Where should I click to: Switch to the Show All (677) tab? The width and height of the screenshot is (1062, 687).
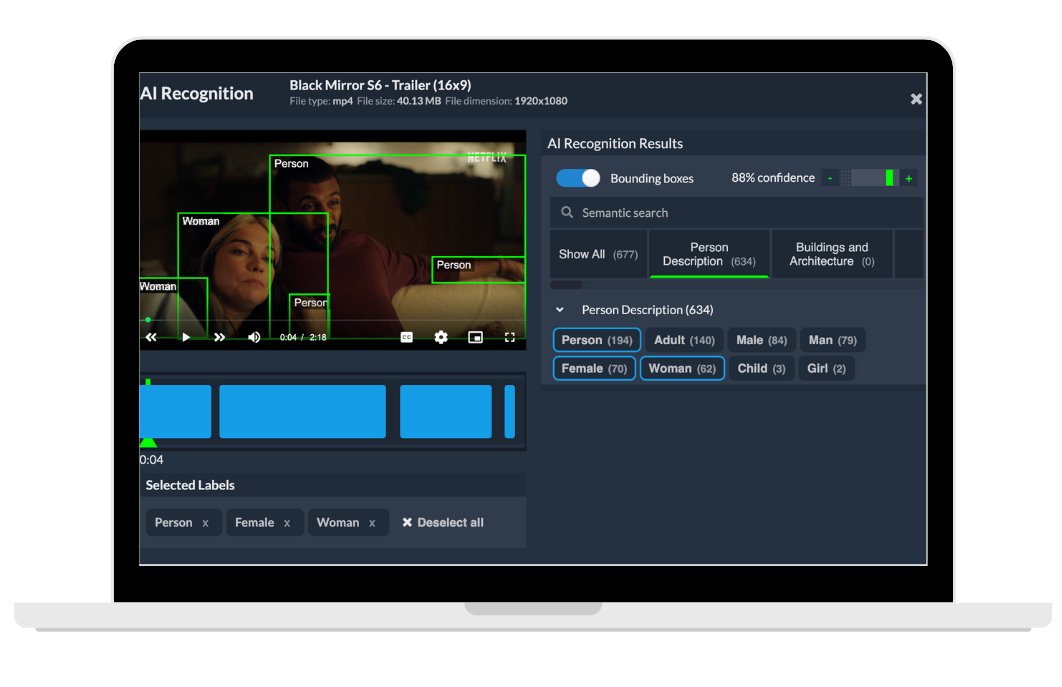598,254
